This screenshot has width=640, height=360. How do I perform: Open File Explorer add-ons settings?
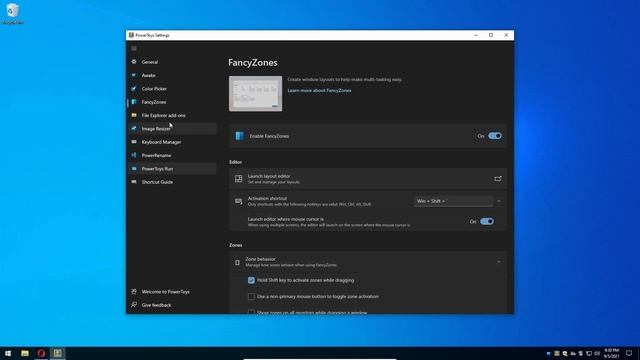coord(172,116)
